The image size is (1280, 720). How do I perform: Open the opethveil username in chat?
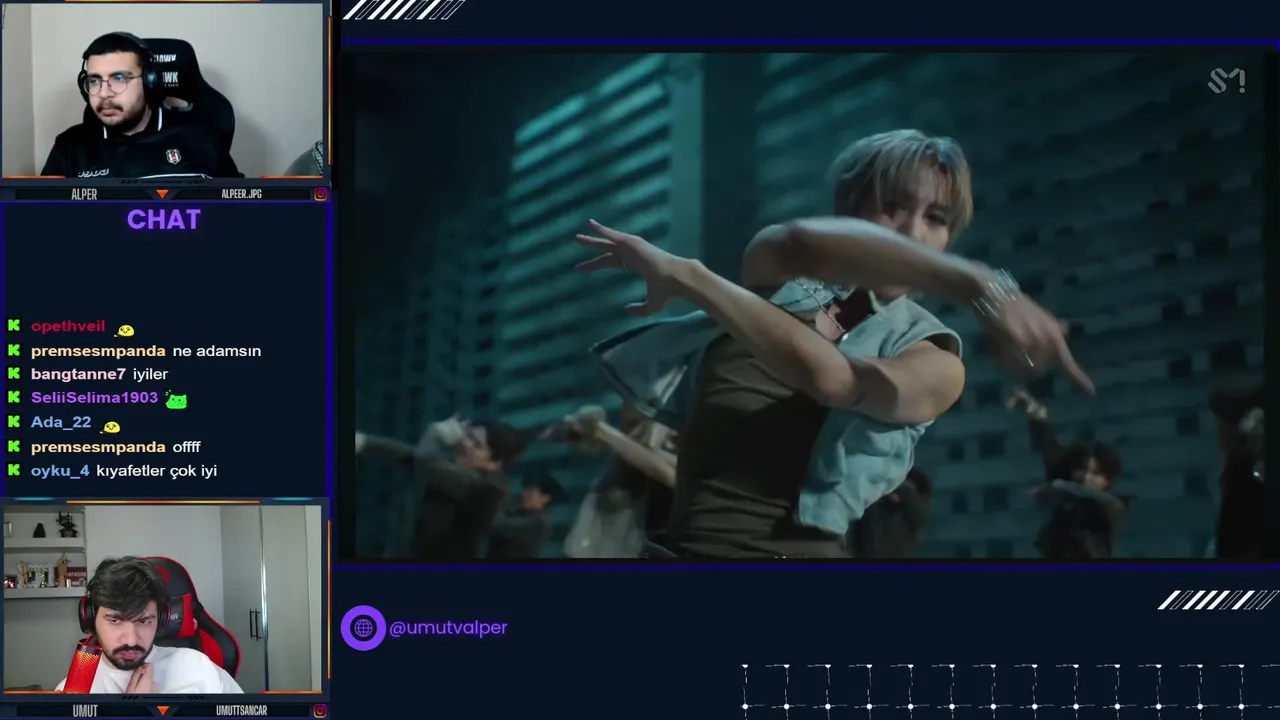coord(68,326)
